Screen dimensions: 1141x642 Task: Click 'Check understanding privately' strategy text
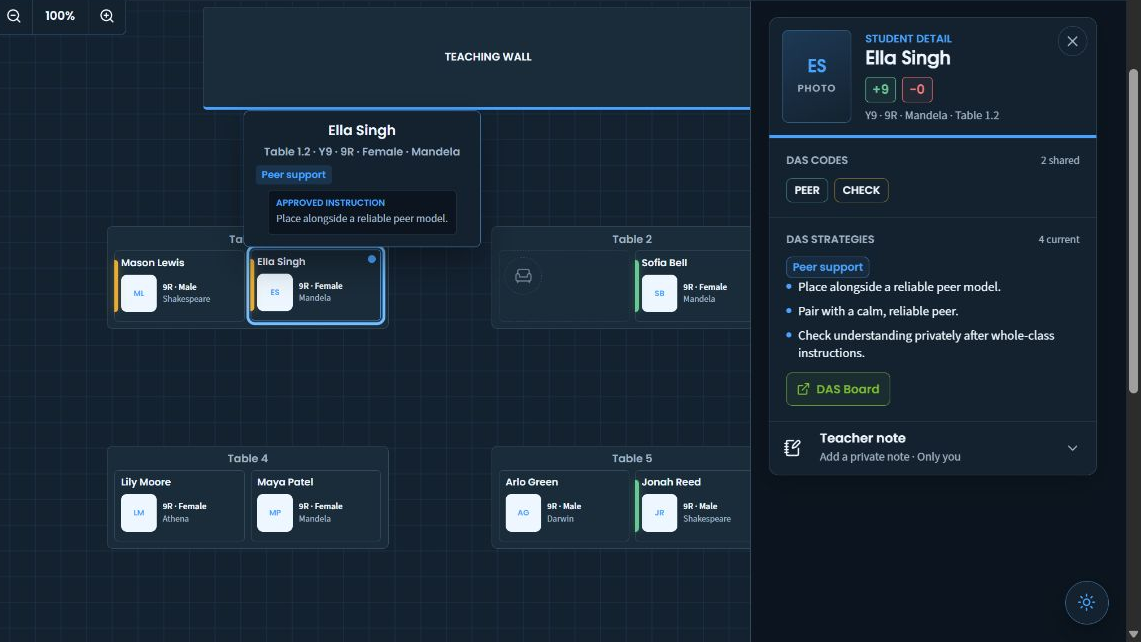pos(926,344)
